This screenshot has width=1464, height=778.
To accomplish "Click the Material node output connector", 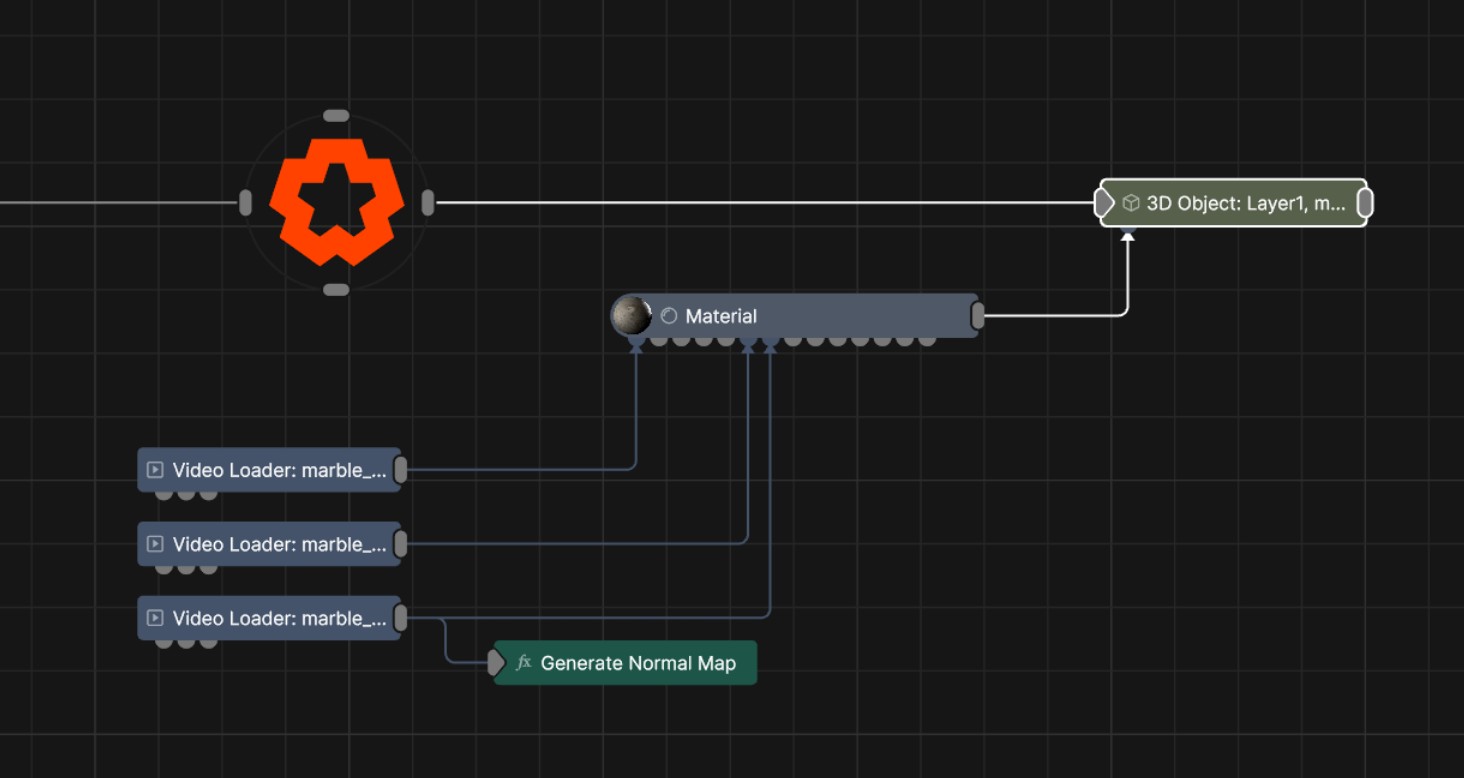I will click(978, 316).
